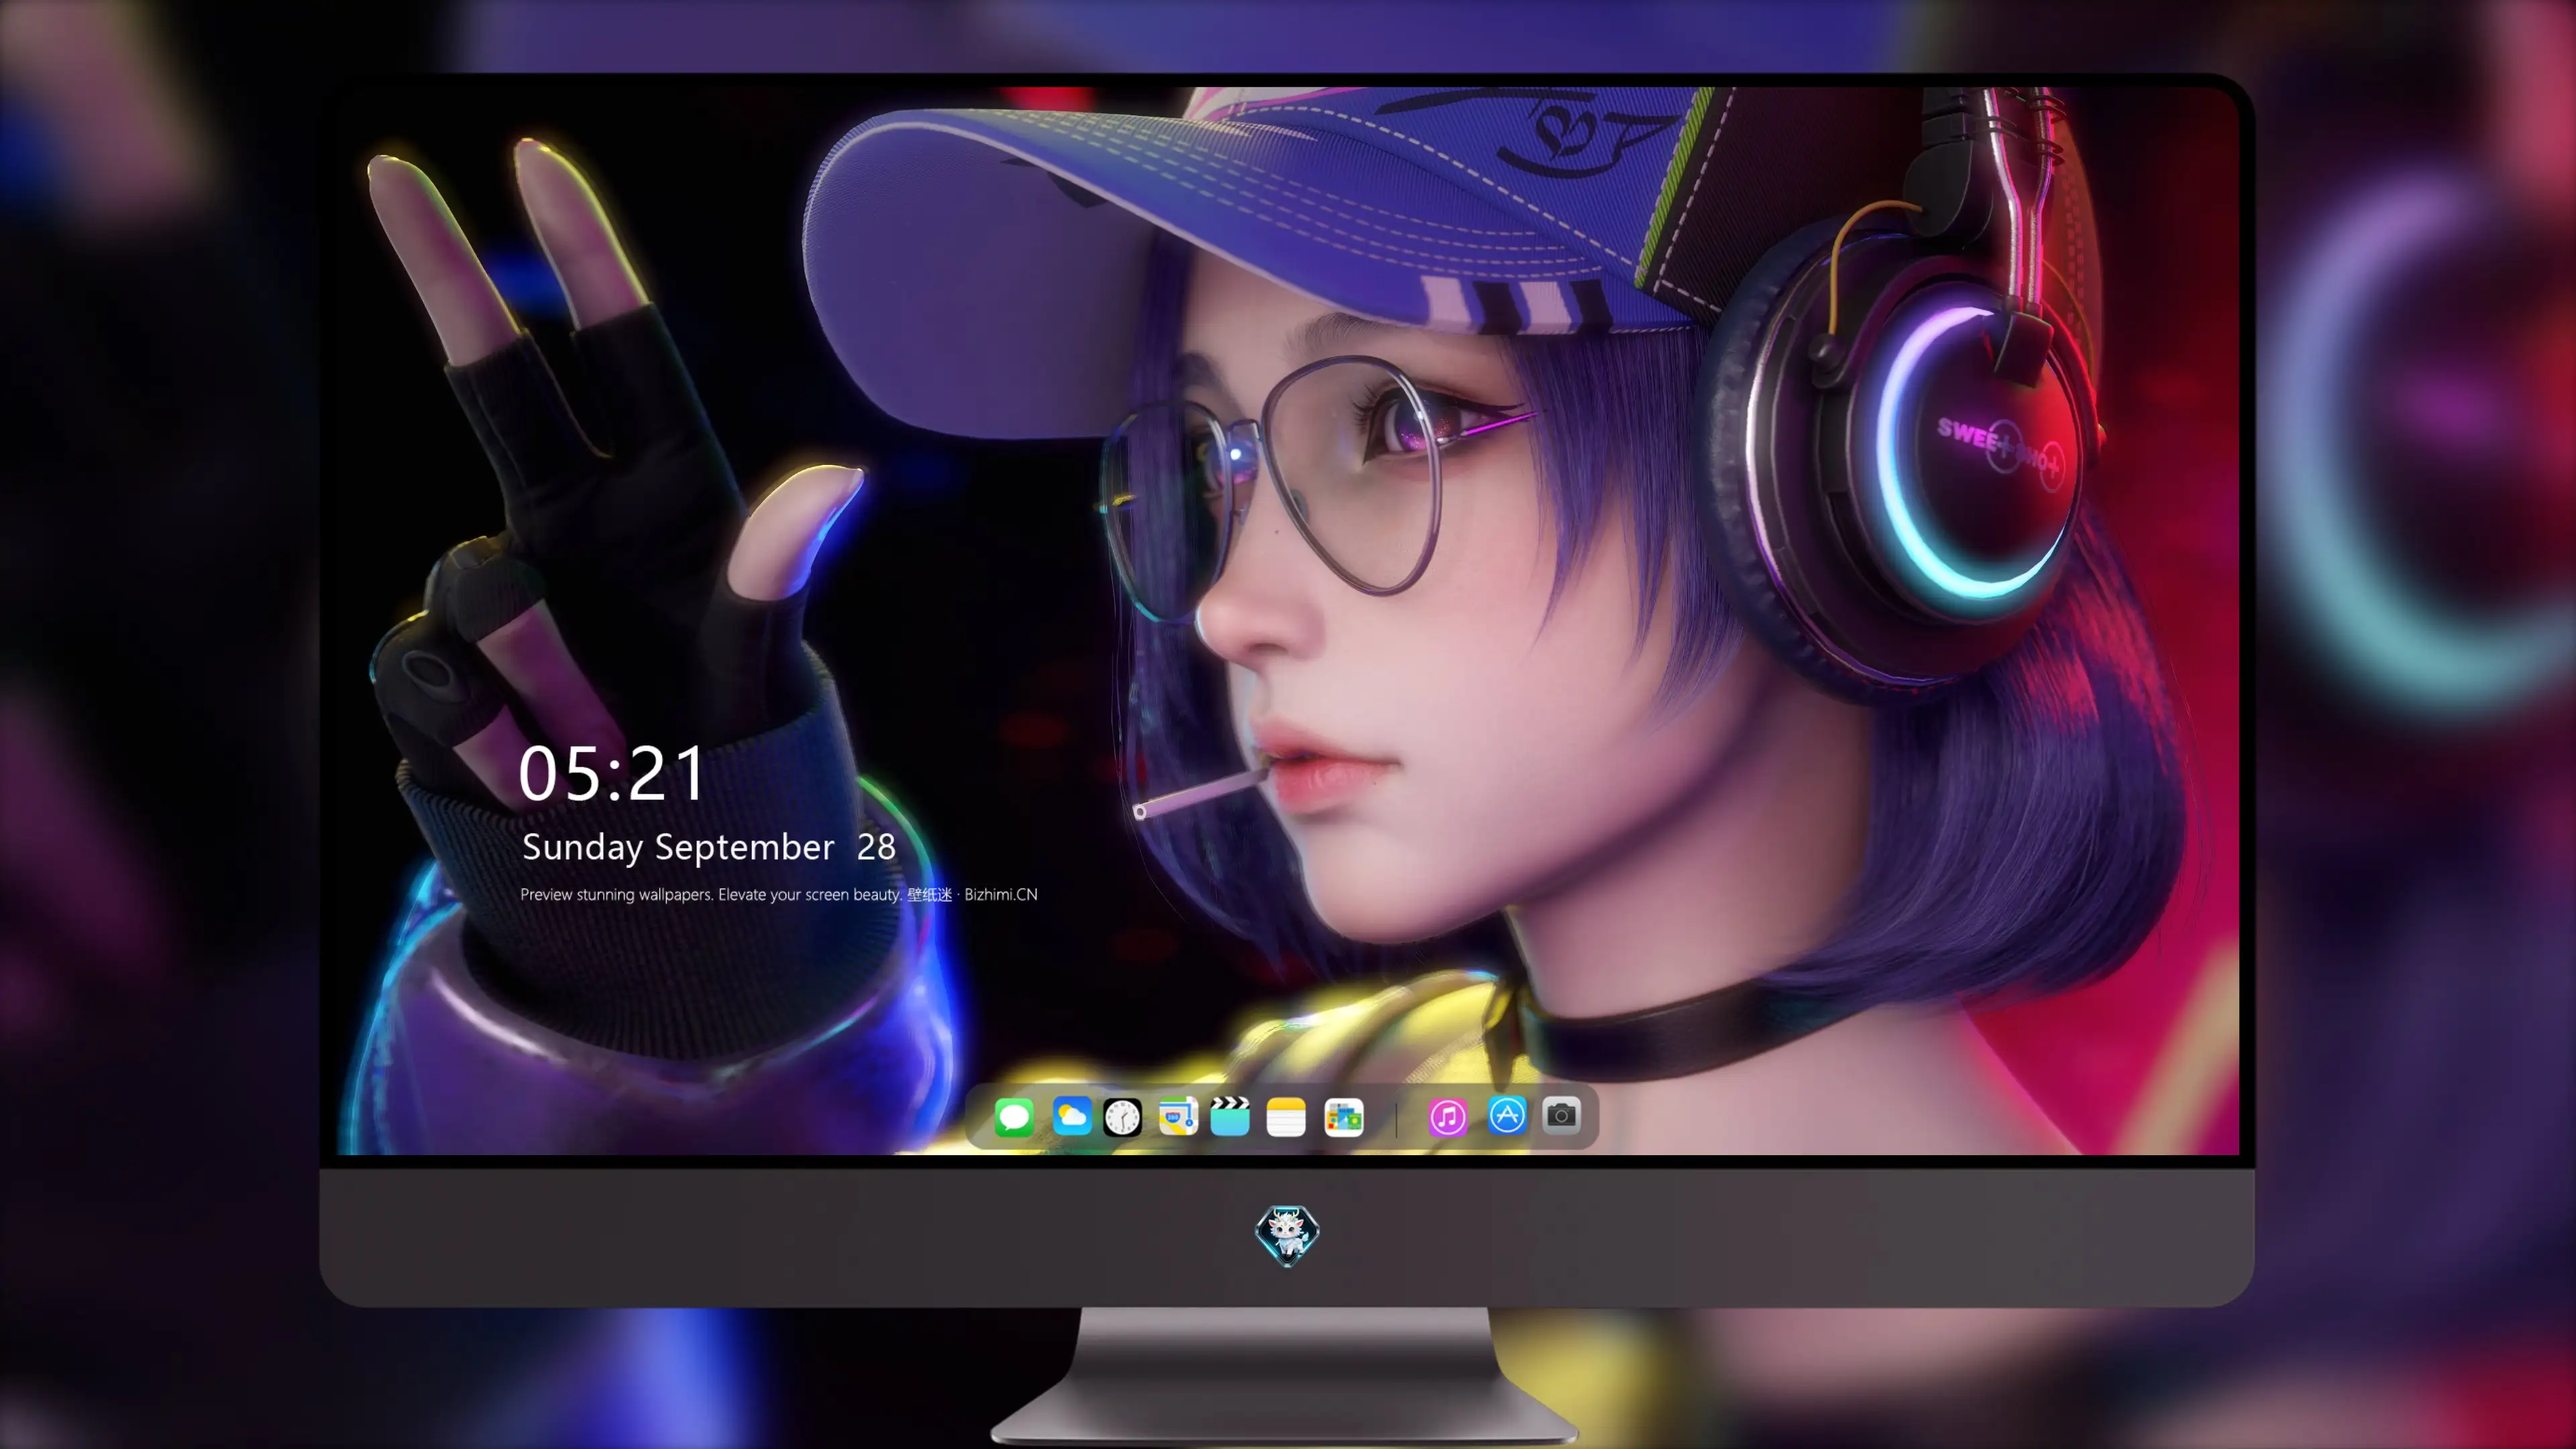Open the Maps app in the dock
This screenshot has width=2576, height=1449.
pyautogui.click(x=1178, y=1116)
